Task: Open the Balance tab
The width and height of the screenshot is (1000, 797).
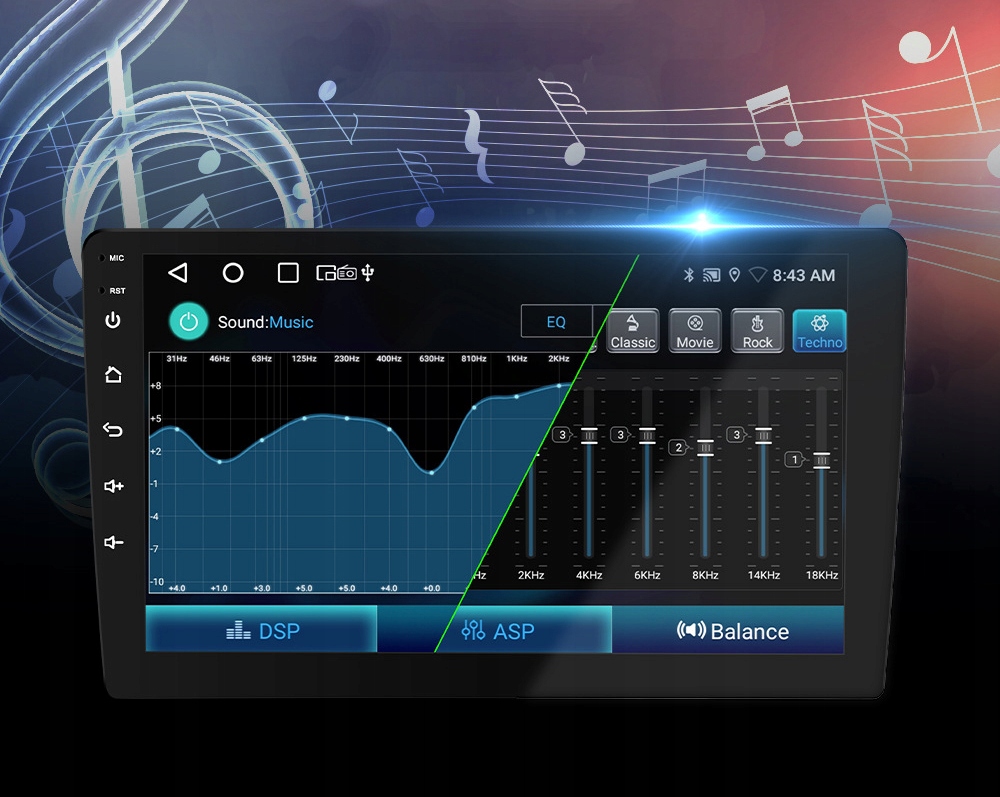Action: [728, 630]
